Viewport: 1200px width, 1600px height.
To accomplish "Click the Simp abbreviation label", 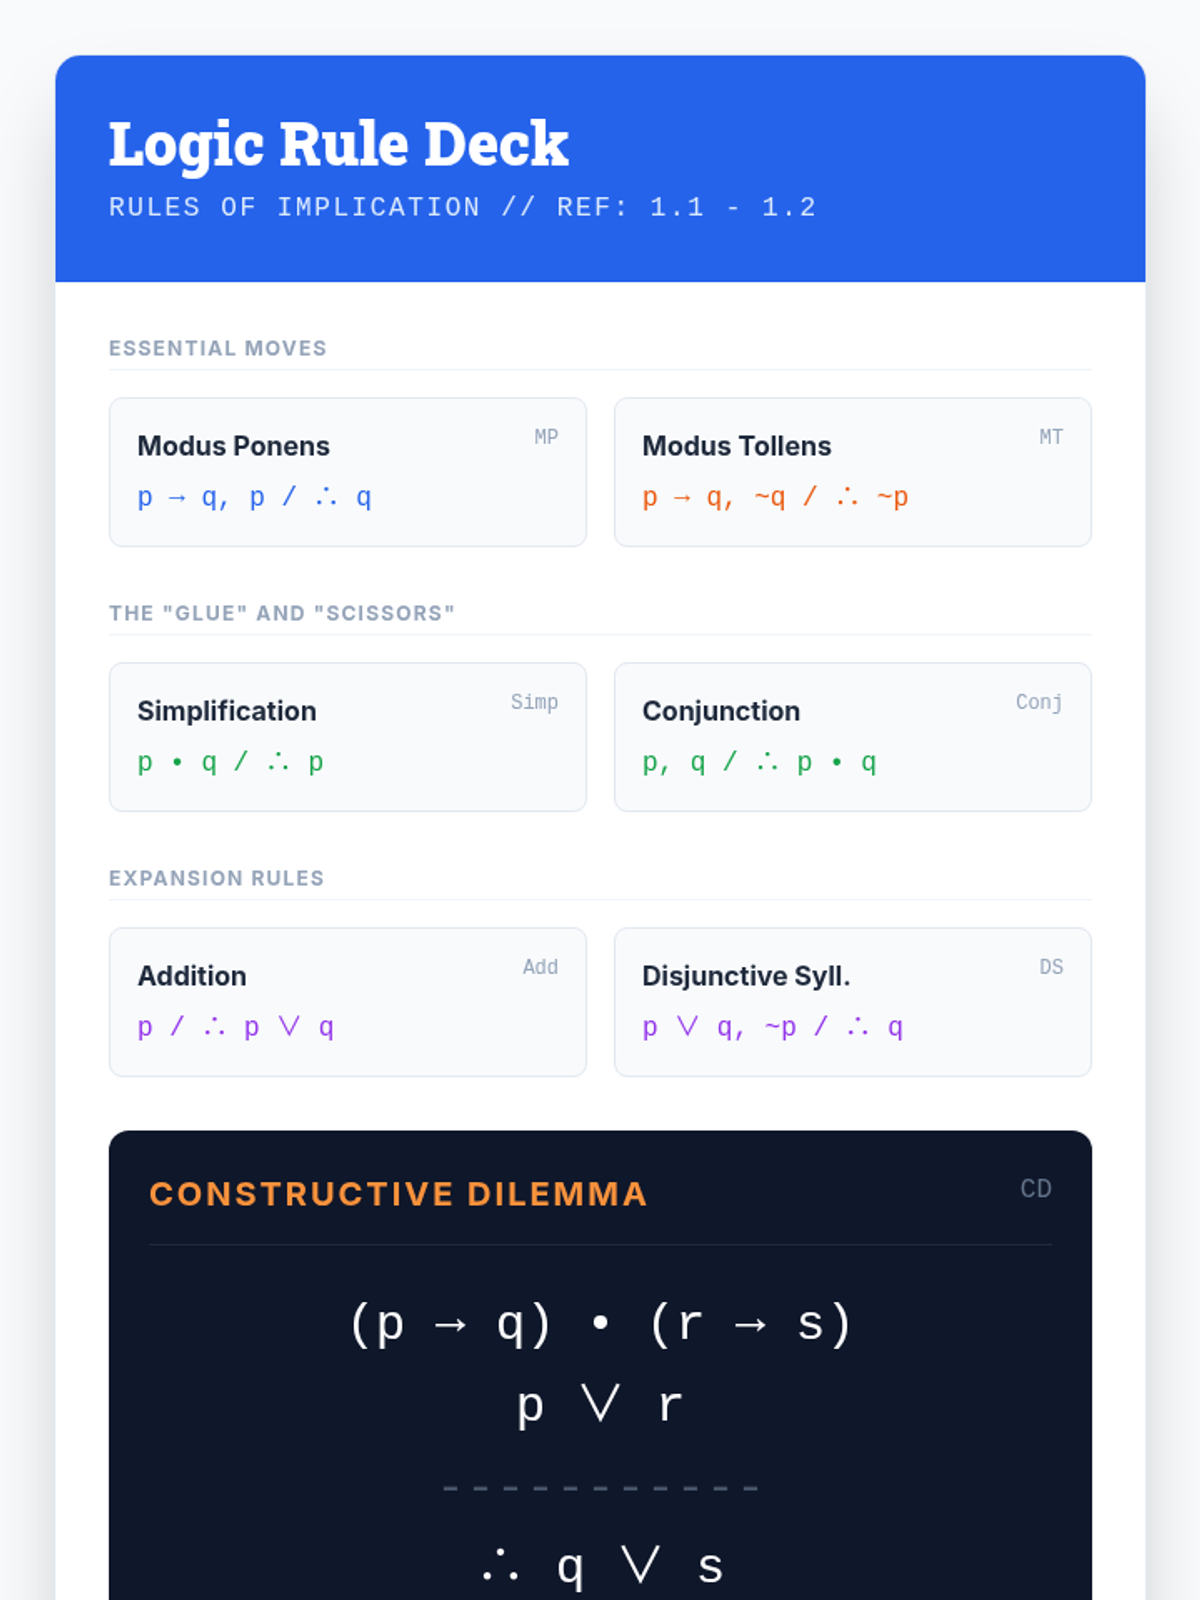I will [534, 702].
